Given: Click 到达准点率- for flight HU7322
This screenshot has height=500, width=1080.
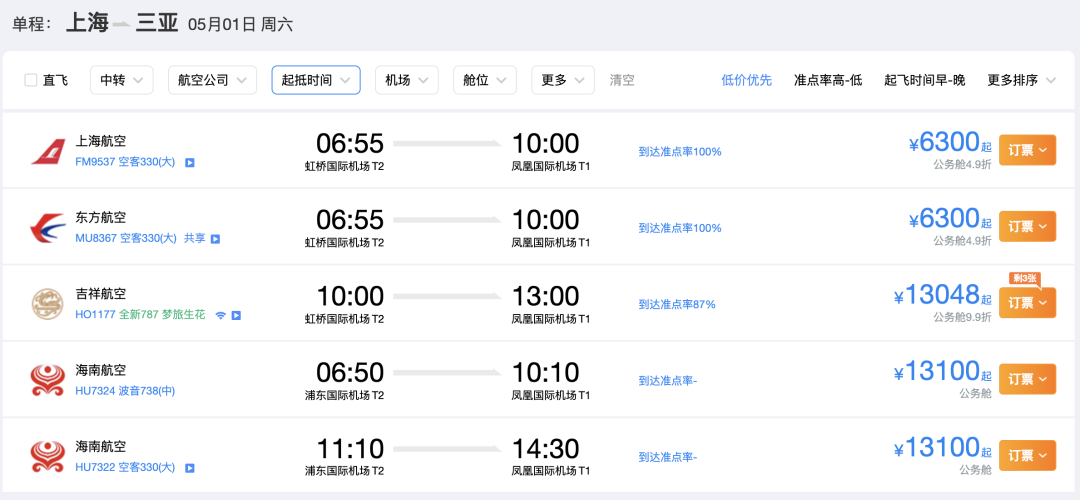Looking at the screenshot, I should click(668, 457).
